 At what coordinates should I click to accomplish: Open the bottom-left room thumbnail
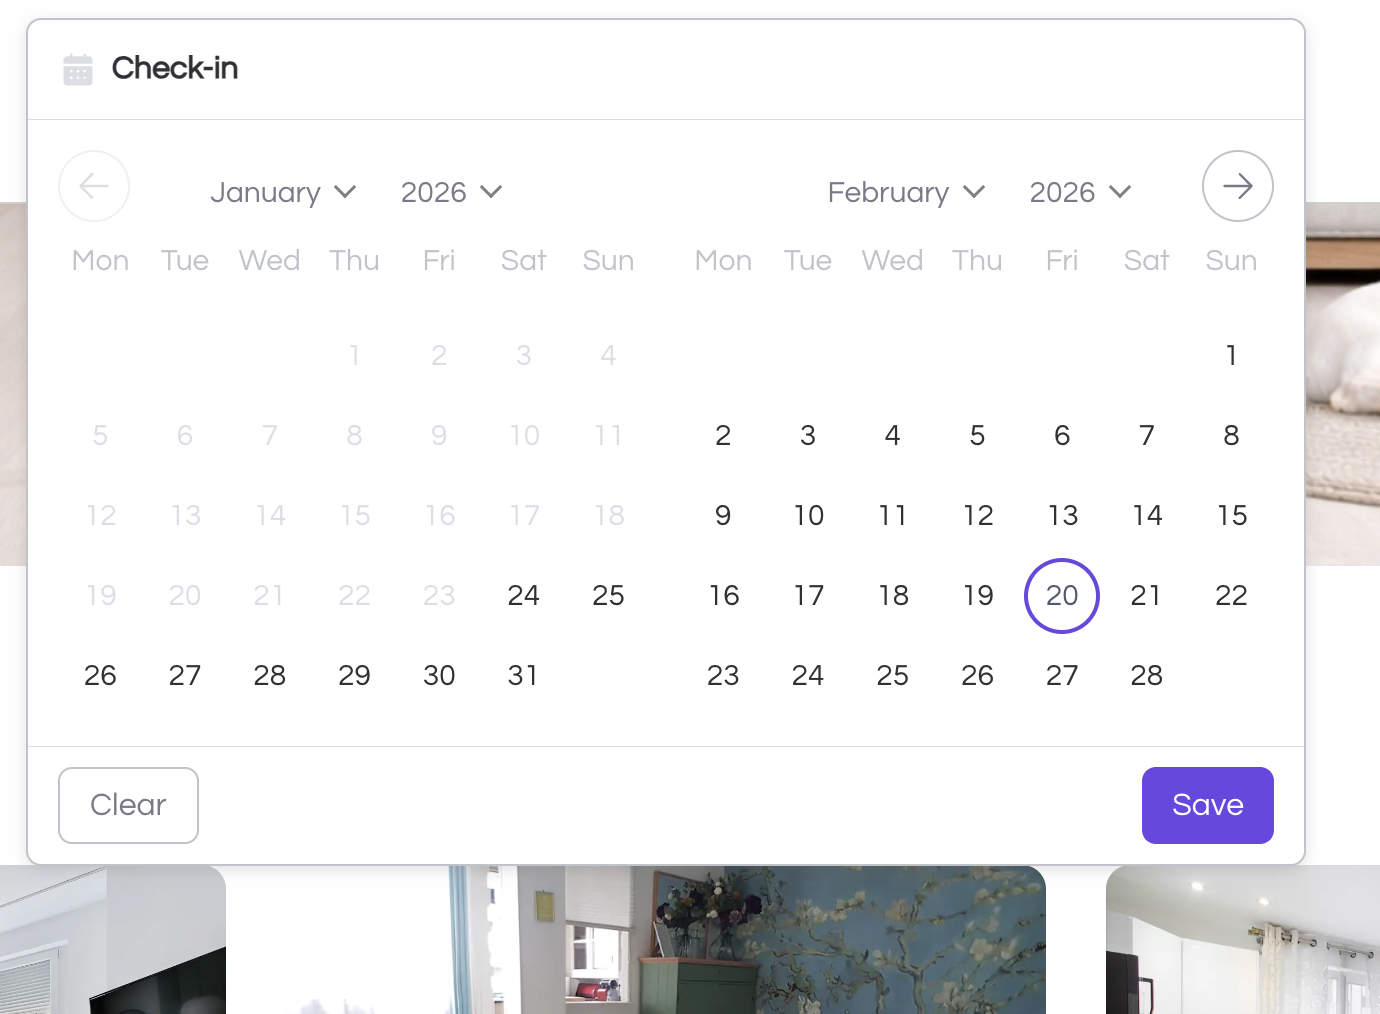[x=112, y=940]
